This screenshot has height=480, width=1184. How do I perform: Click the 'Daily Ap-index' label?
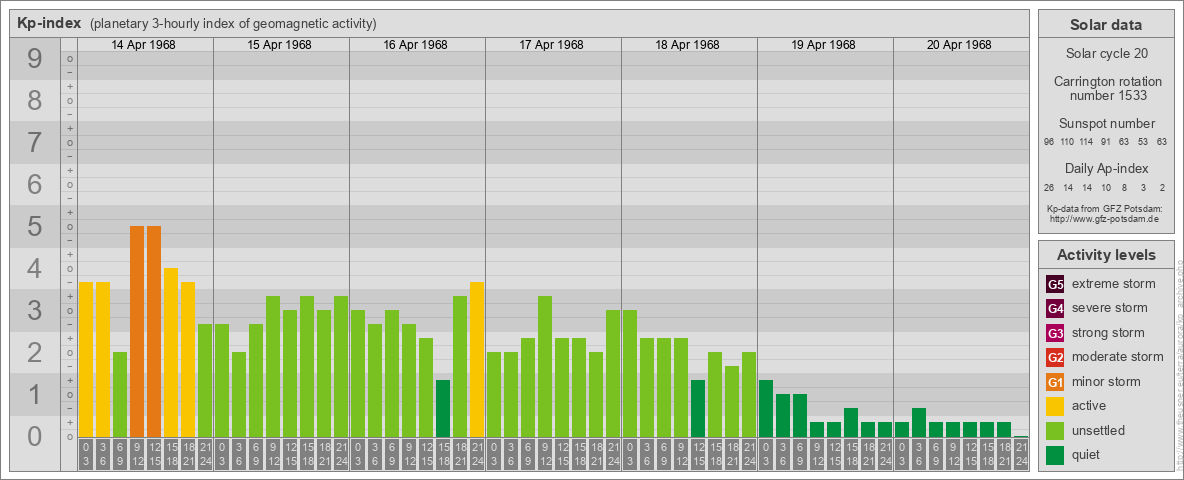[x=1106, y=169]
